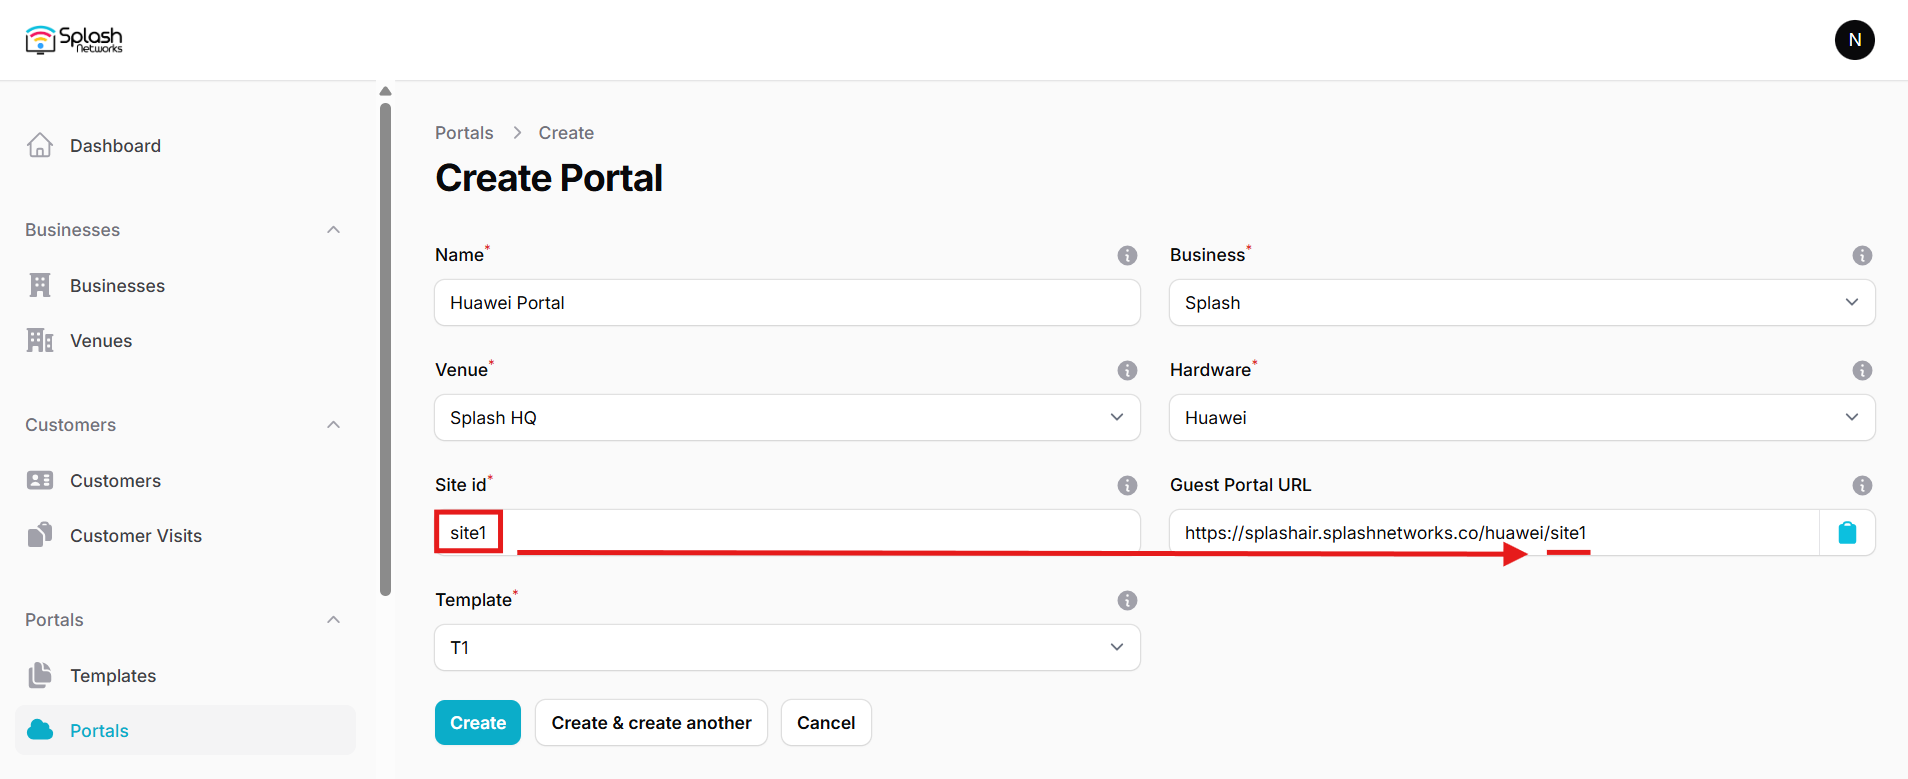The height and width of the screenshot is (779, 1908).
Task: Click the Businesses building icon
Action: [40, 286]
